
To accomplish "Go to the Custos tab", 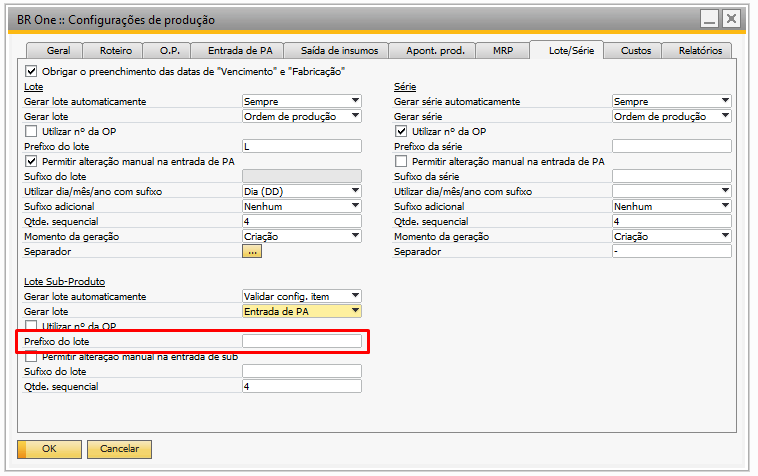I will [x=636, y=50].
